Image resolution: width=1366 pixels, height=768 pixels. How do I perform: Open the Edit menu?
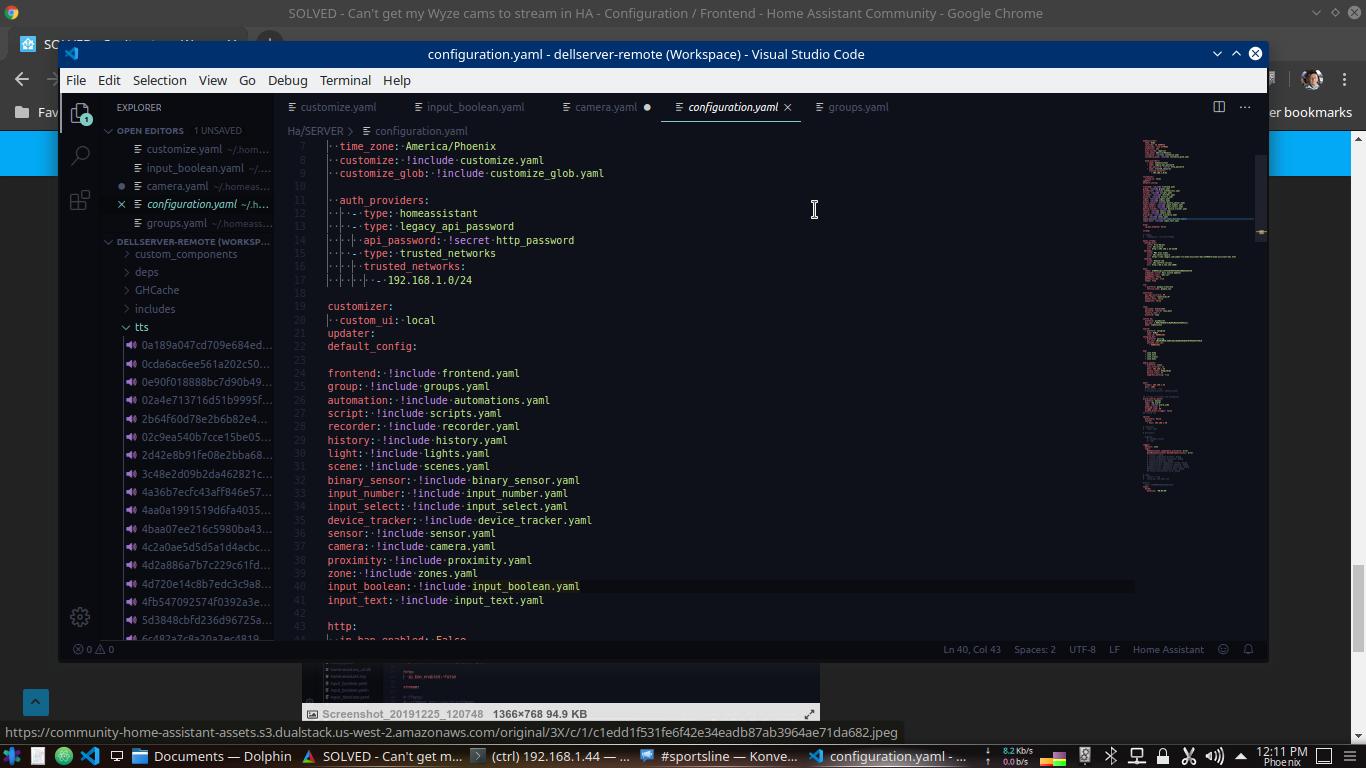point(109,80)
